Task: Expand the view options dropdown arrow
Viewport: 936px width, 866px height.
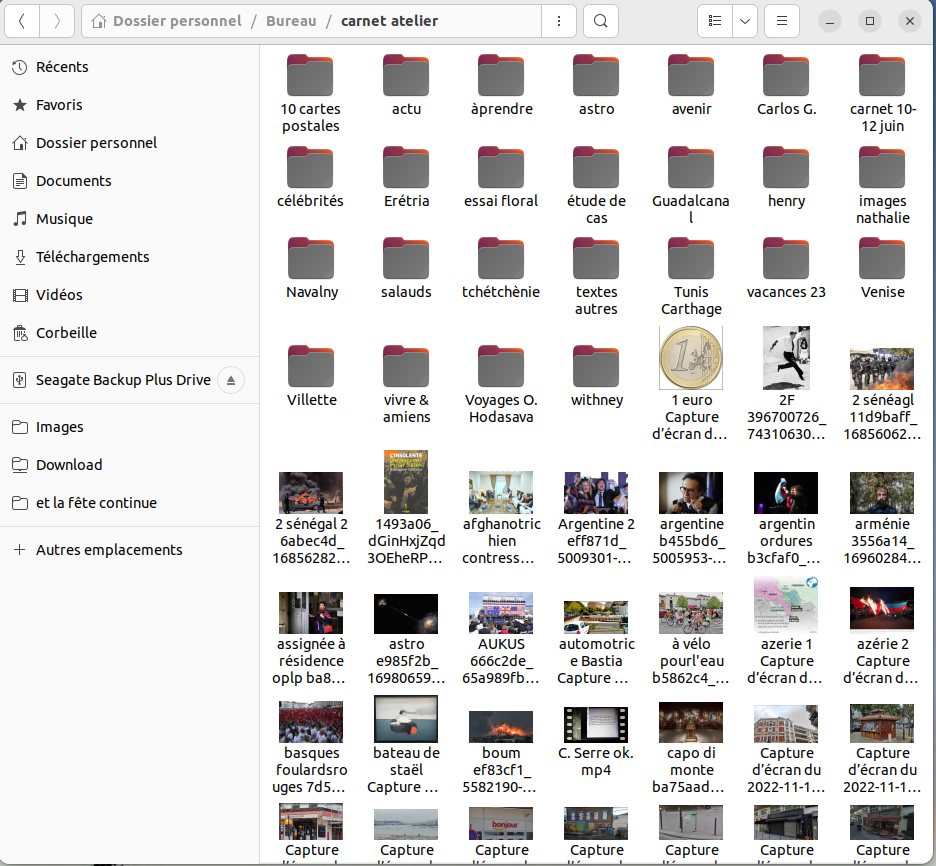Action: [x=745, y=21]
